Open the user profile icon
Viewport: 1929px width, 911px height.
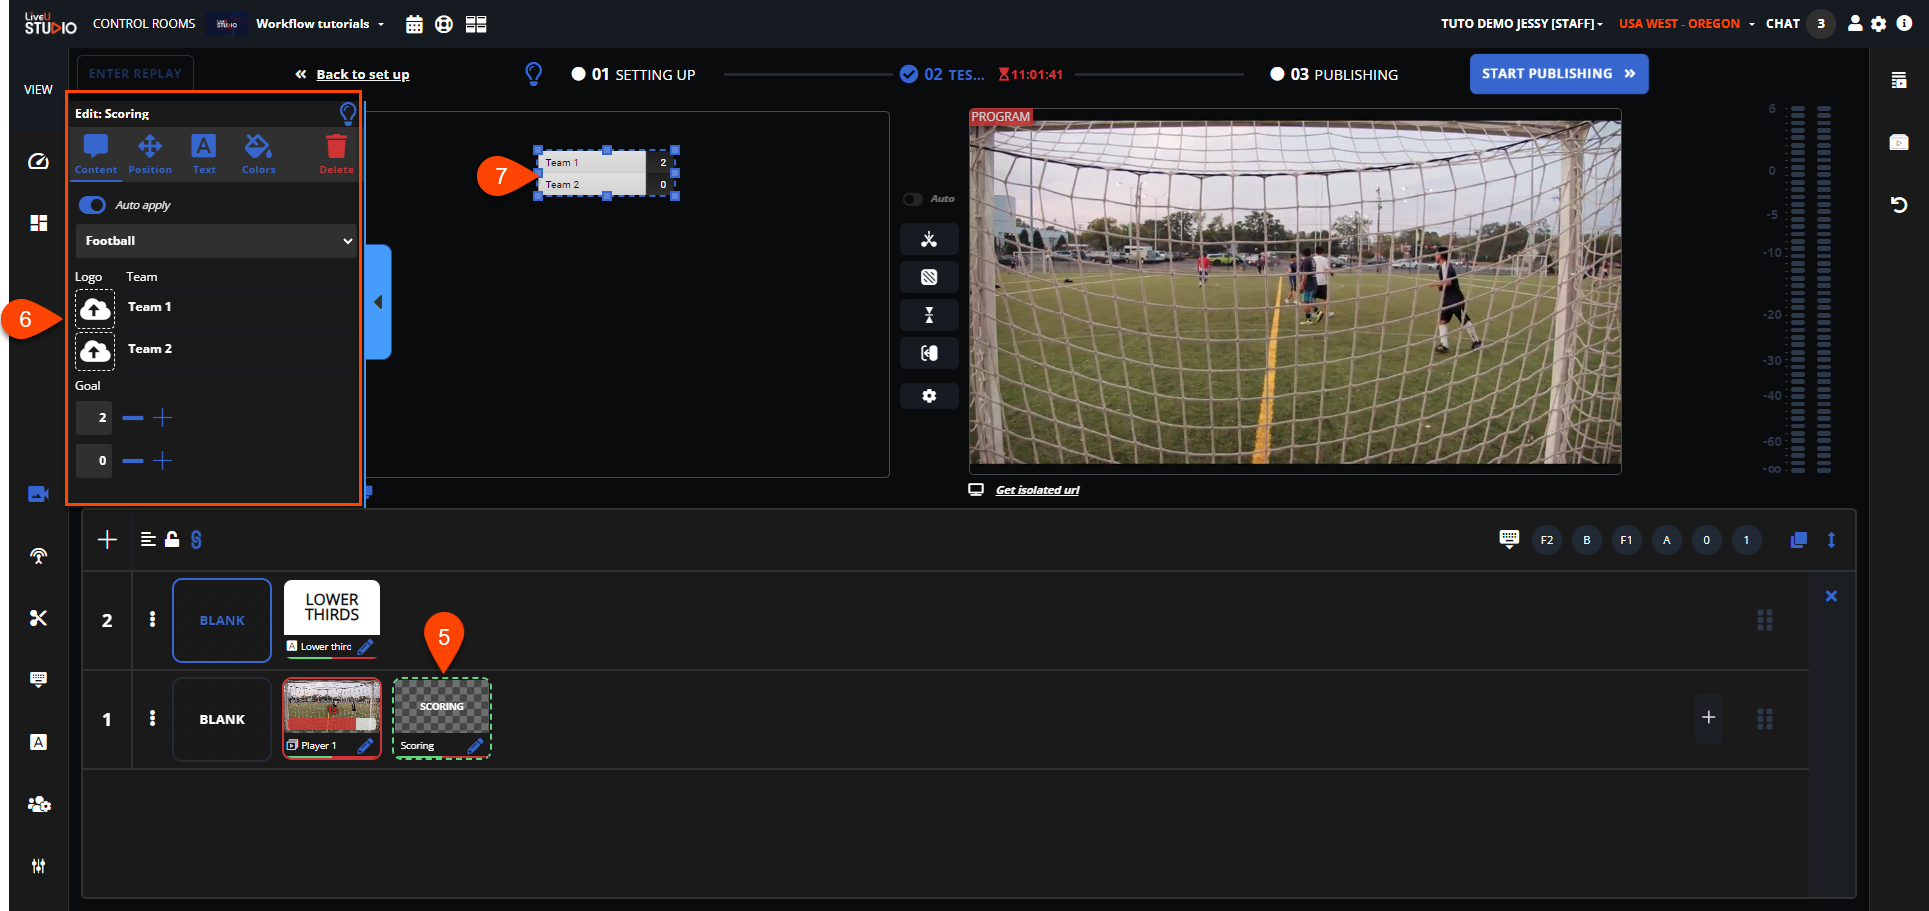tap(1855, 24)
